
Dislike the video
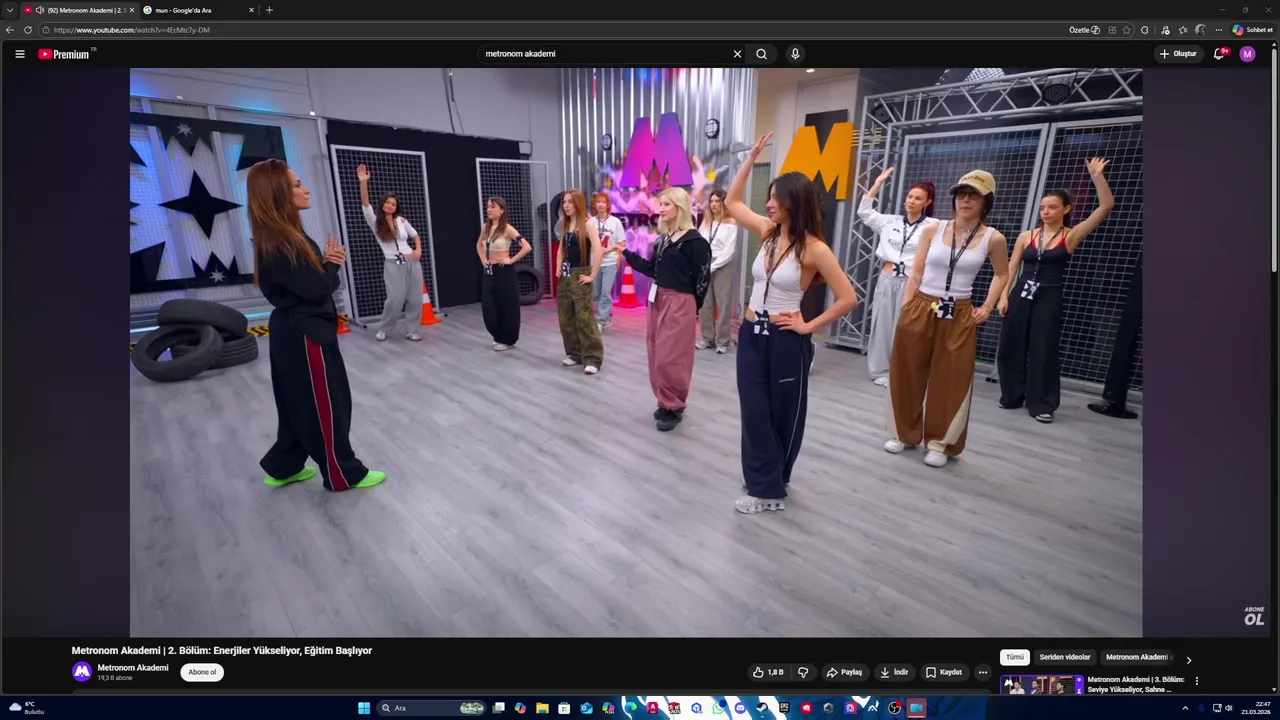pyautogui.click(x=803, y=672)
